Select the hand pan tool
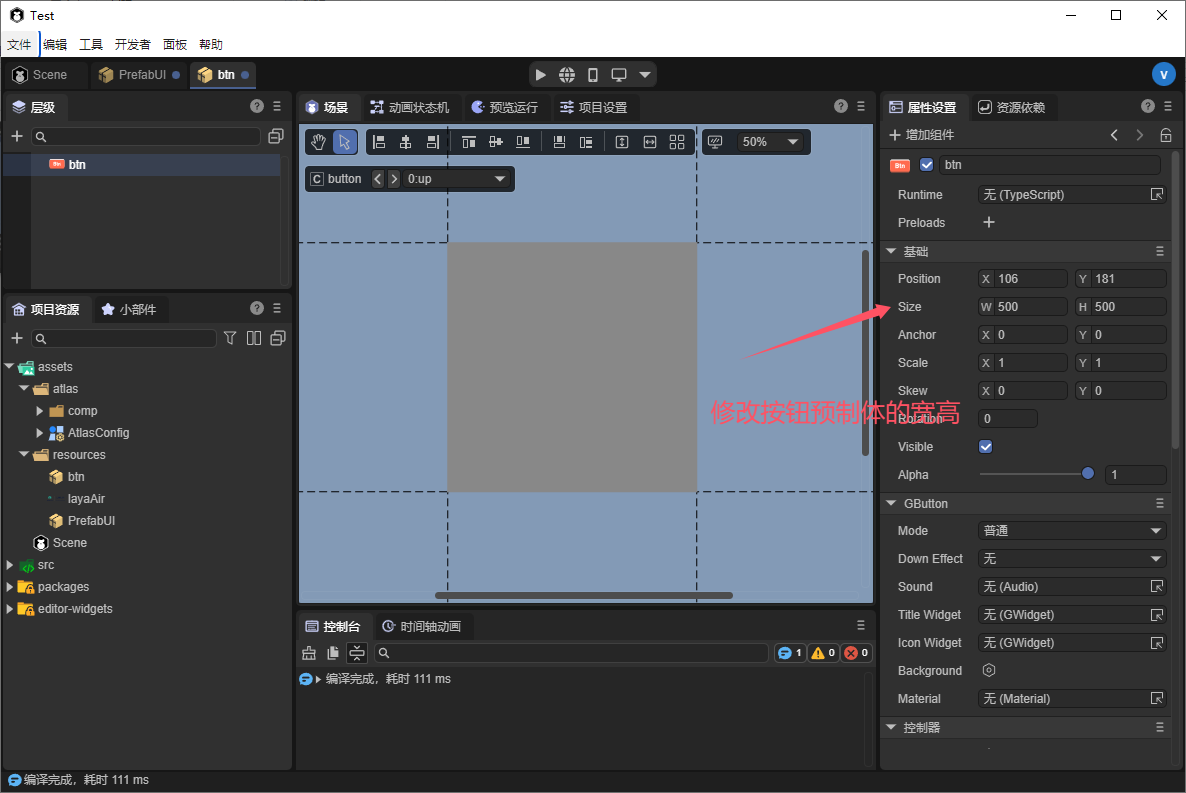The height and width of the screenshot is (793, 1186). click(318, 142)
